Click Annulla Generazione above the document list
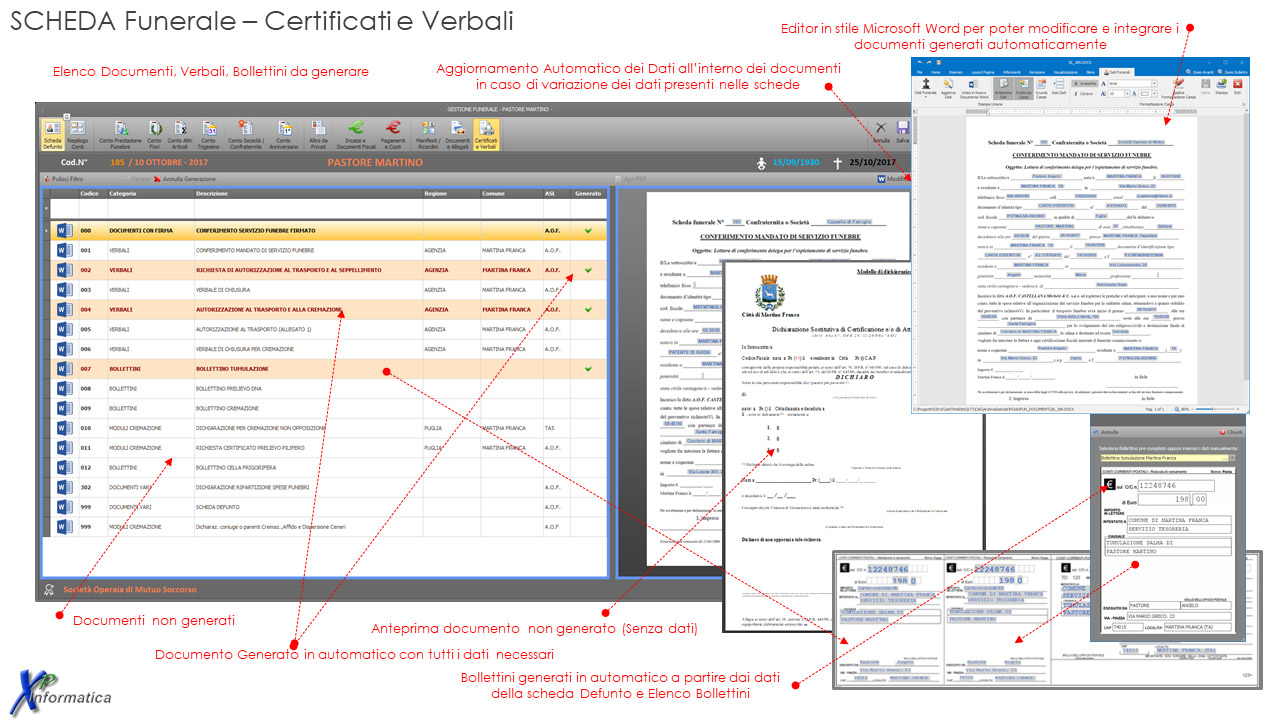This screenshot has height=720, width=1280. click(x=185, y=179)
